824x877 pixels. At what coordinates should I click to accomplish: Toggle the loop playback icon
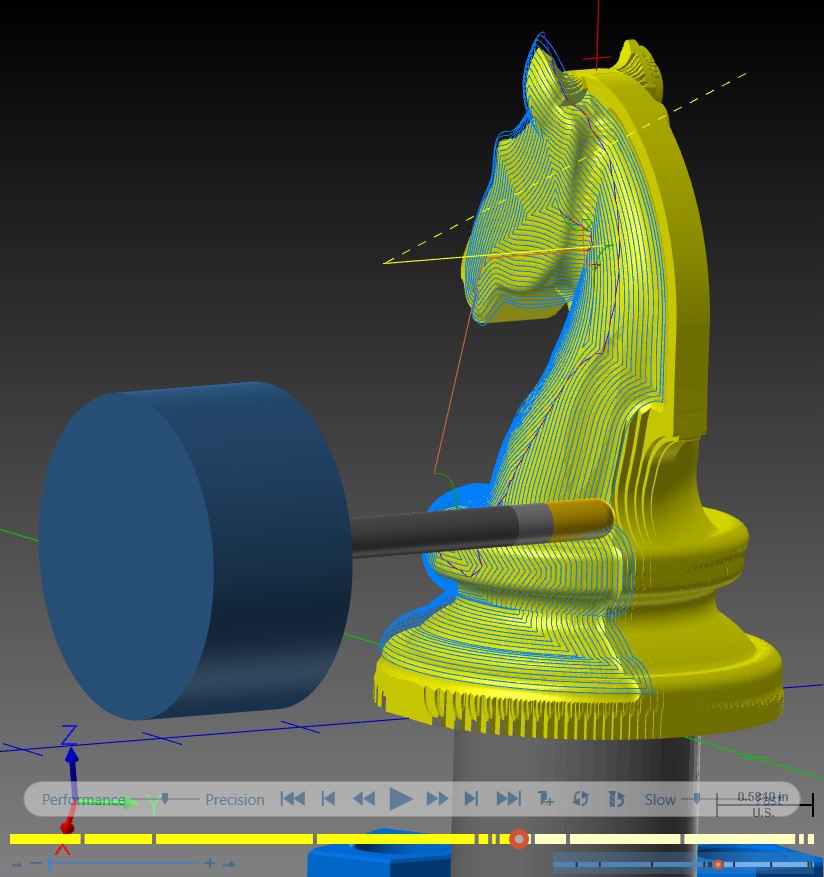[581, 799]
